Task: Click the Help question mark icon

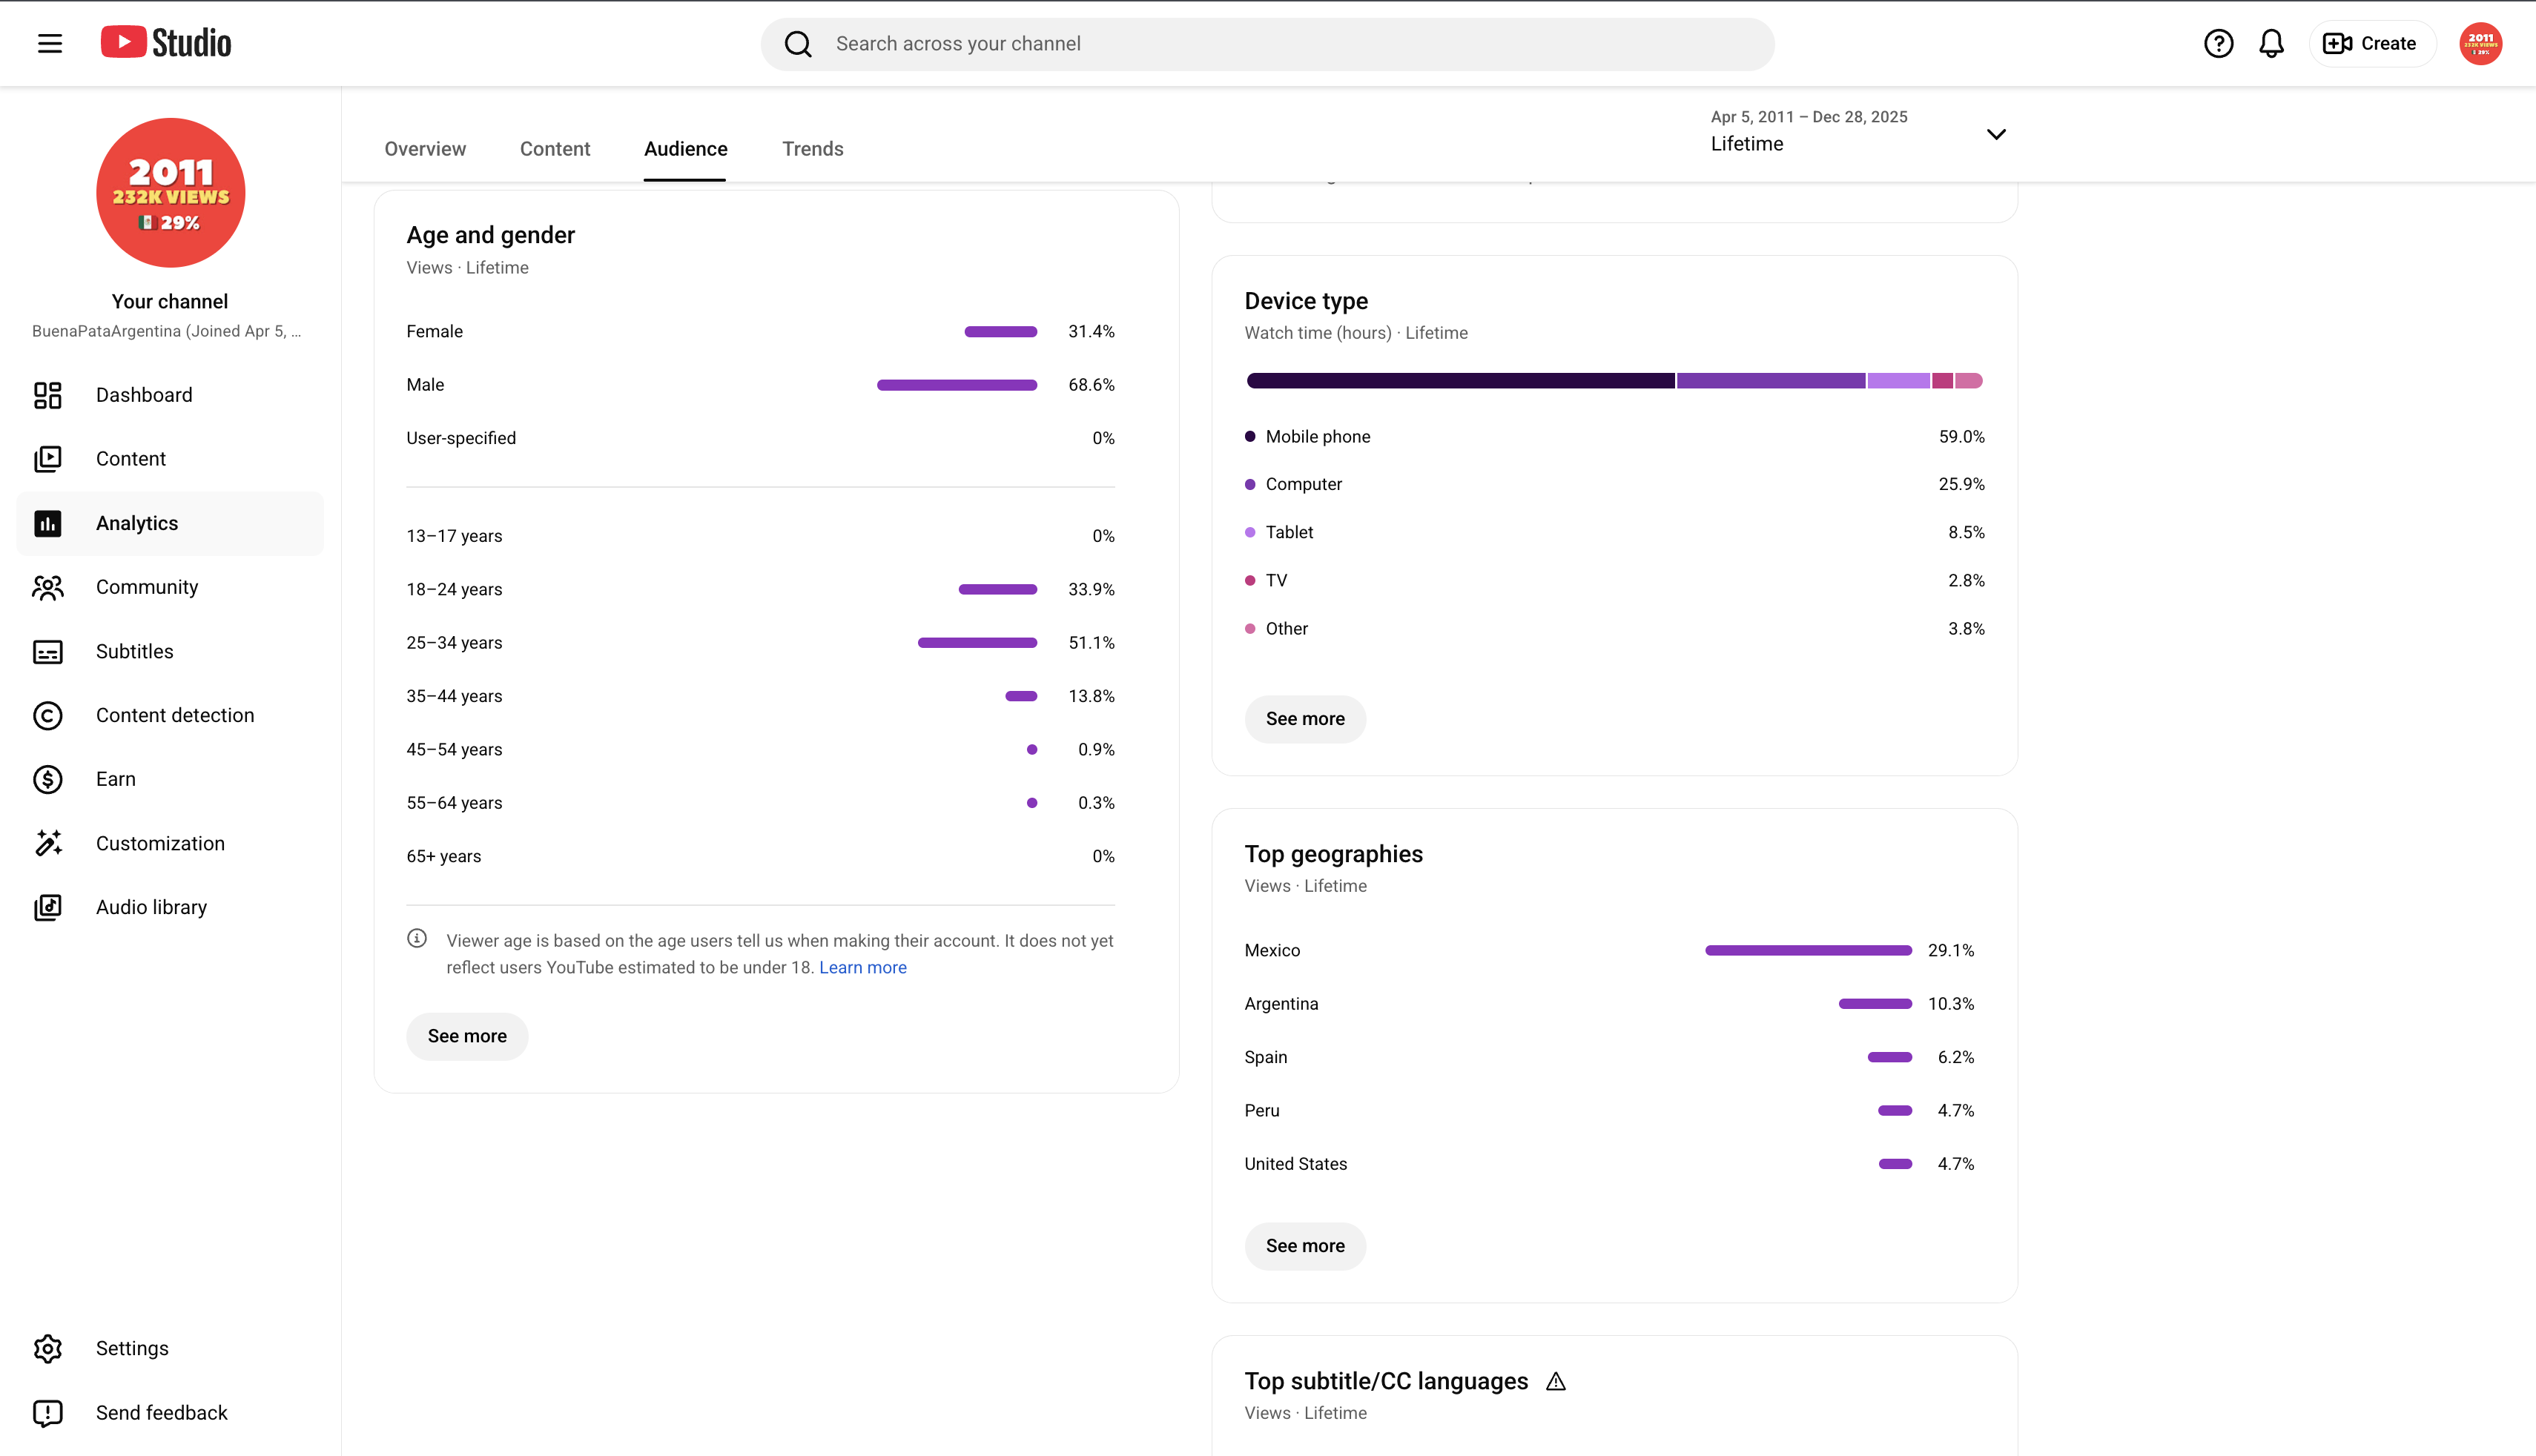Action: pos(2218,43)
